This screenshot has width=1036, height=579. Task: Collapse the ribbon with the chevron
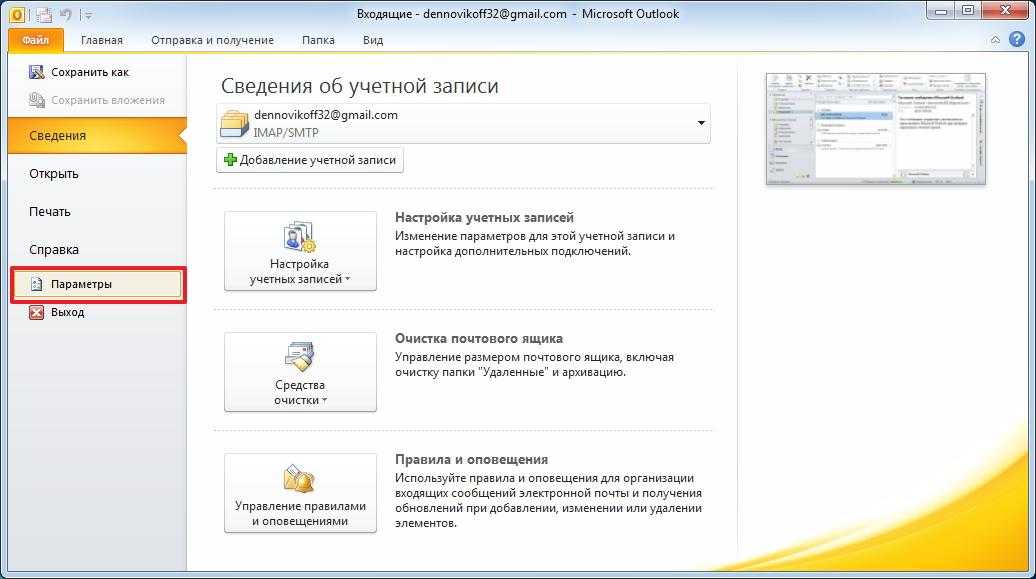[x=995, y=40]
